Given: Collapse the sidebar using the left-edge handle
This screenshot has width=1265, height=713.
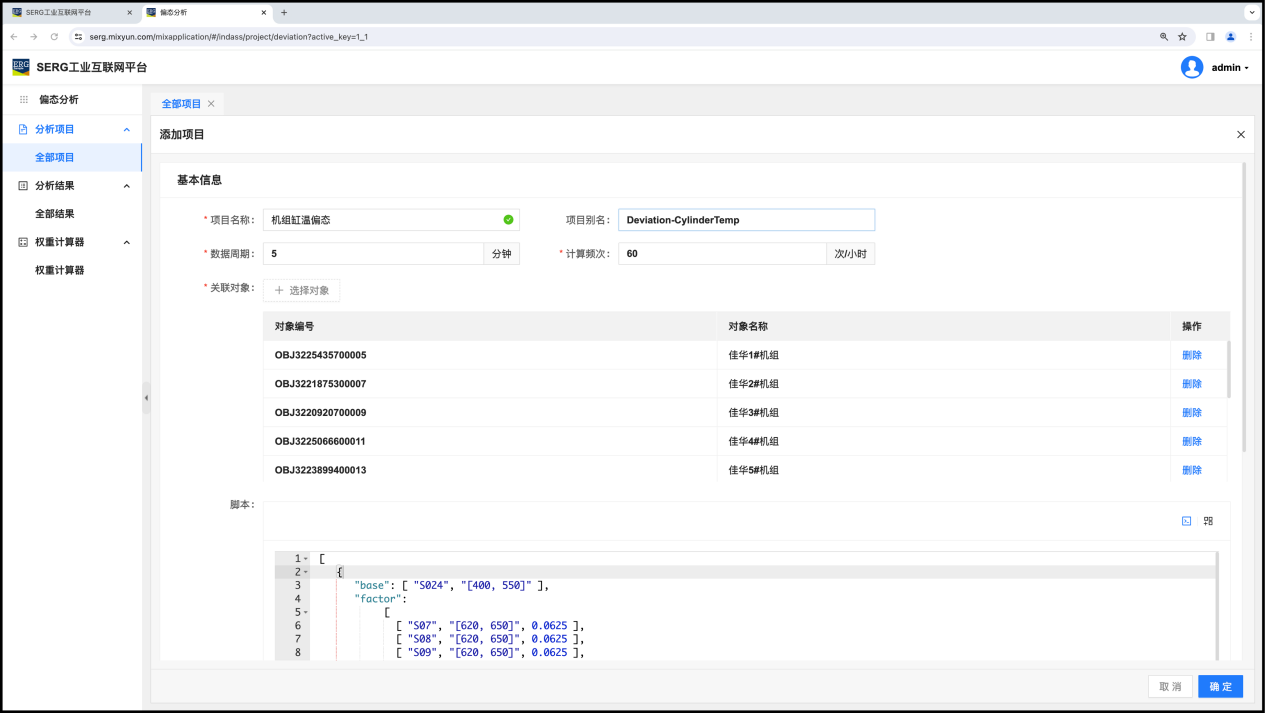Looking at the screenshot, I should click(x=146, y=397).
